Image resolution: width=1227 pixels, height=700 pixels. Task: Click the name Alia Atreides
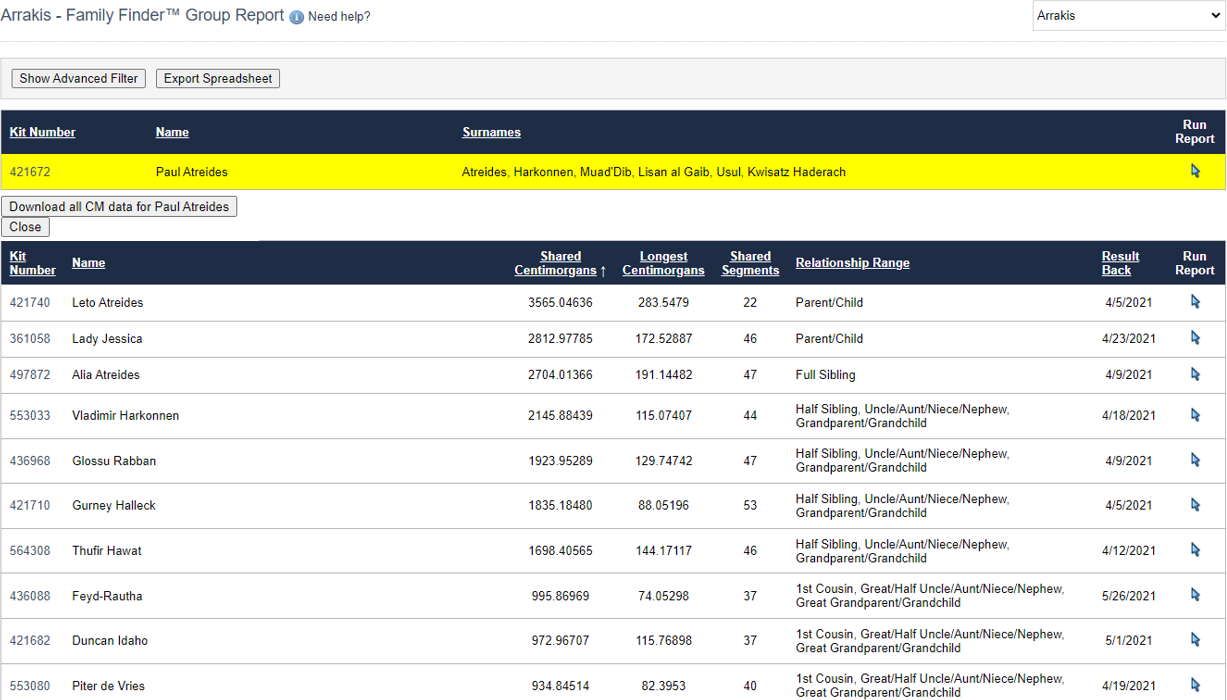(106, 375)
